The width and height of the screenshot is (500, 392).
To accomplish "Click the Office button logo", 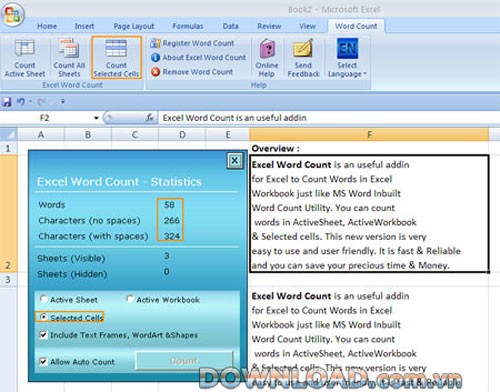I will pyautogui.click(x=13, y=15).
